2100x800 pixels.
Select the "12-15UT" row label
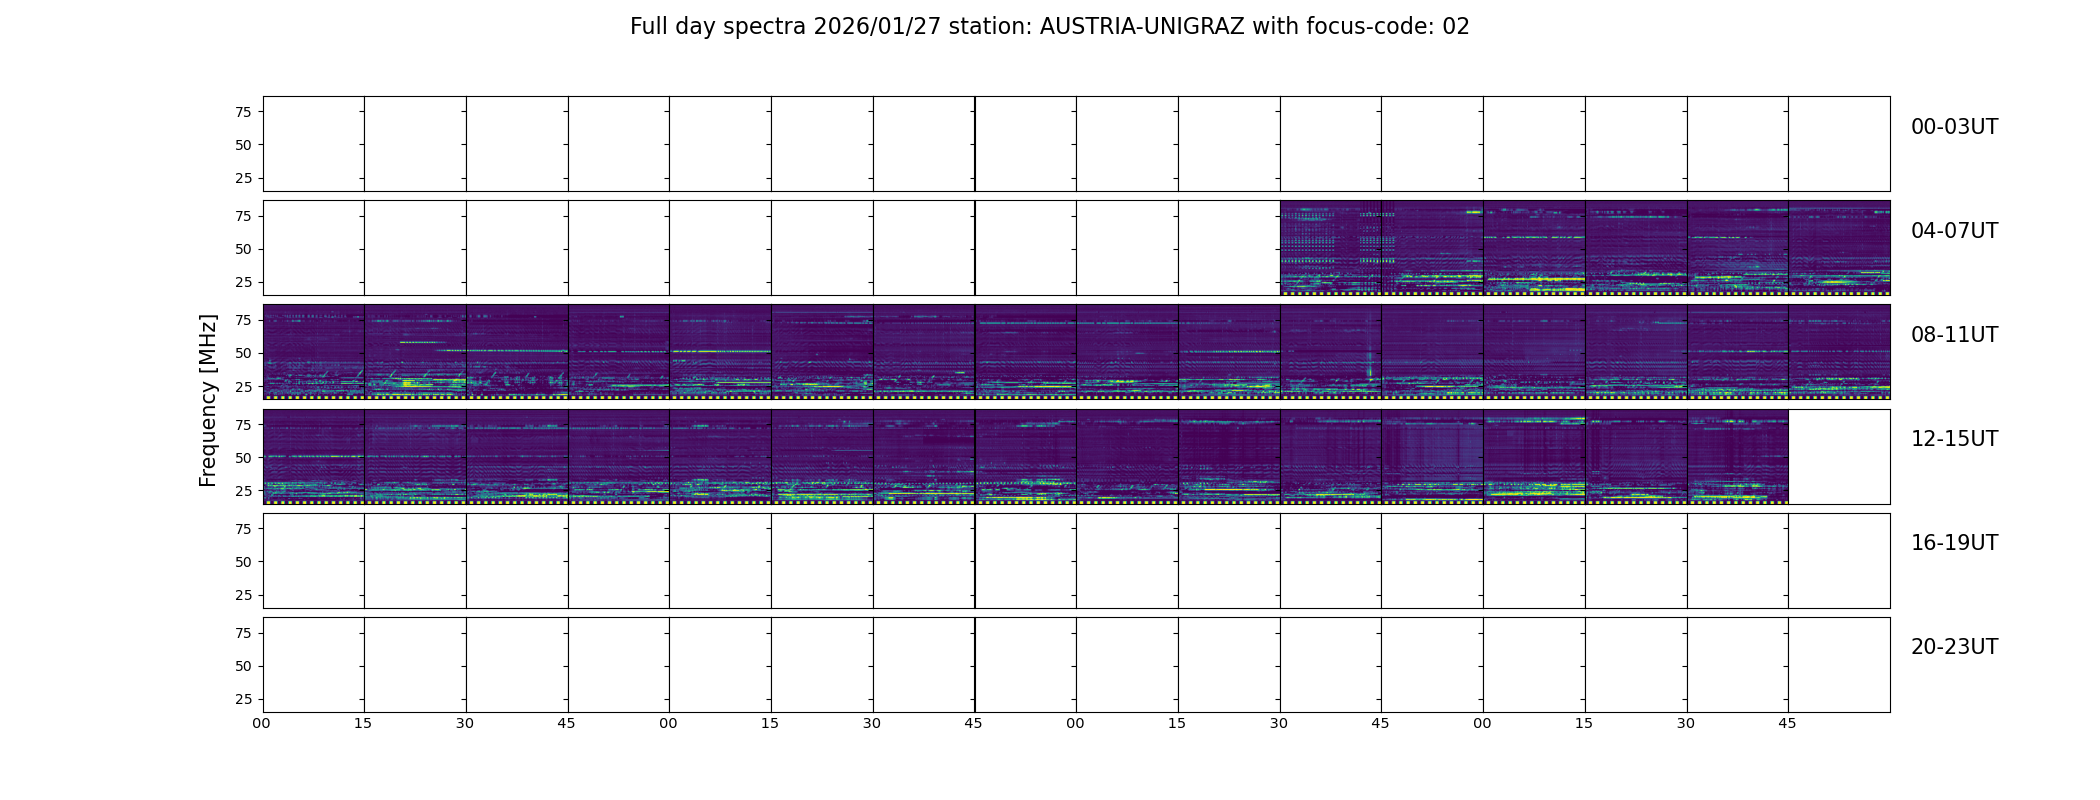pos(1954,439)
